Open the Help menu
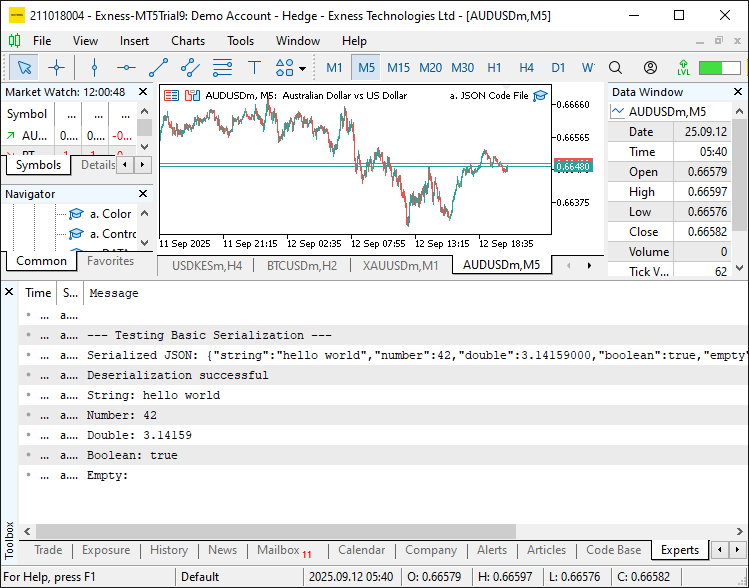Screen dimensions: 749x588 pos(354,41)
